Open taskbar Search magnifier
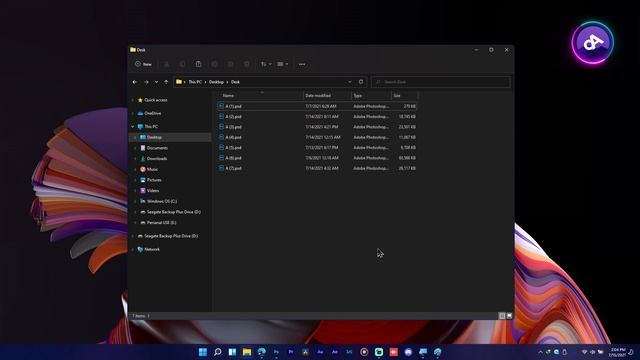Screen dimensions: 640x360 coord(218,352)
